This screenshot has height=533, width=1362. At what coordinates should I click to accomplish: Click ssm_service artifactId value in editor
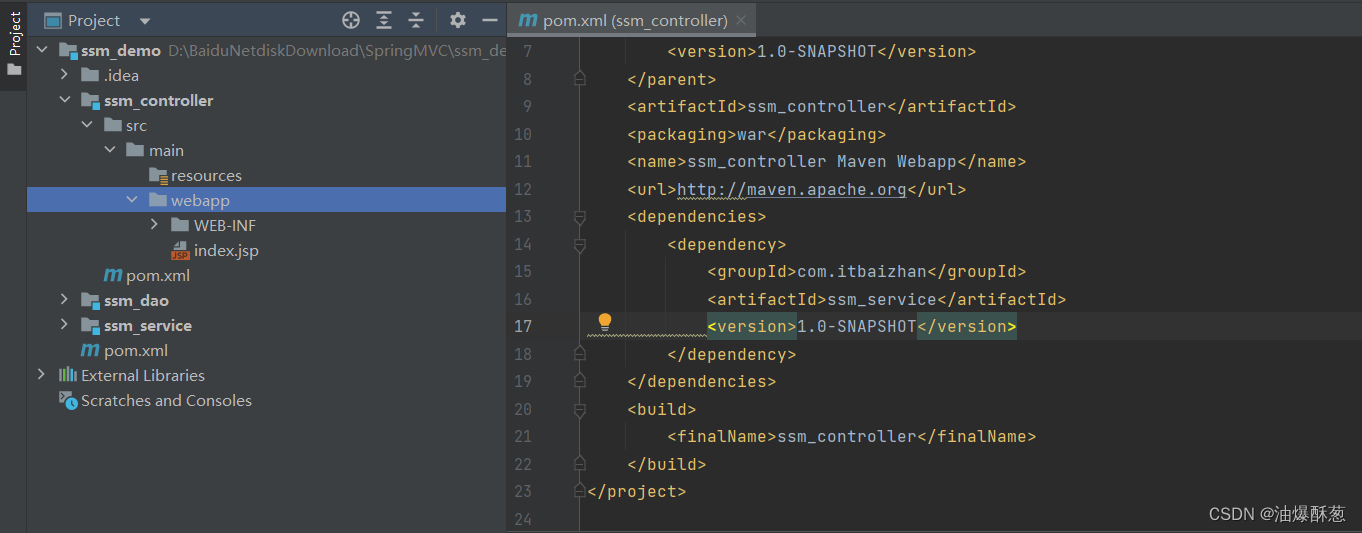tap(882, 299)
